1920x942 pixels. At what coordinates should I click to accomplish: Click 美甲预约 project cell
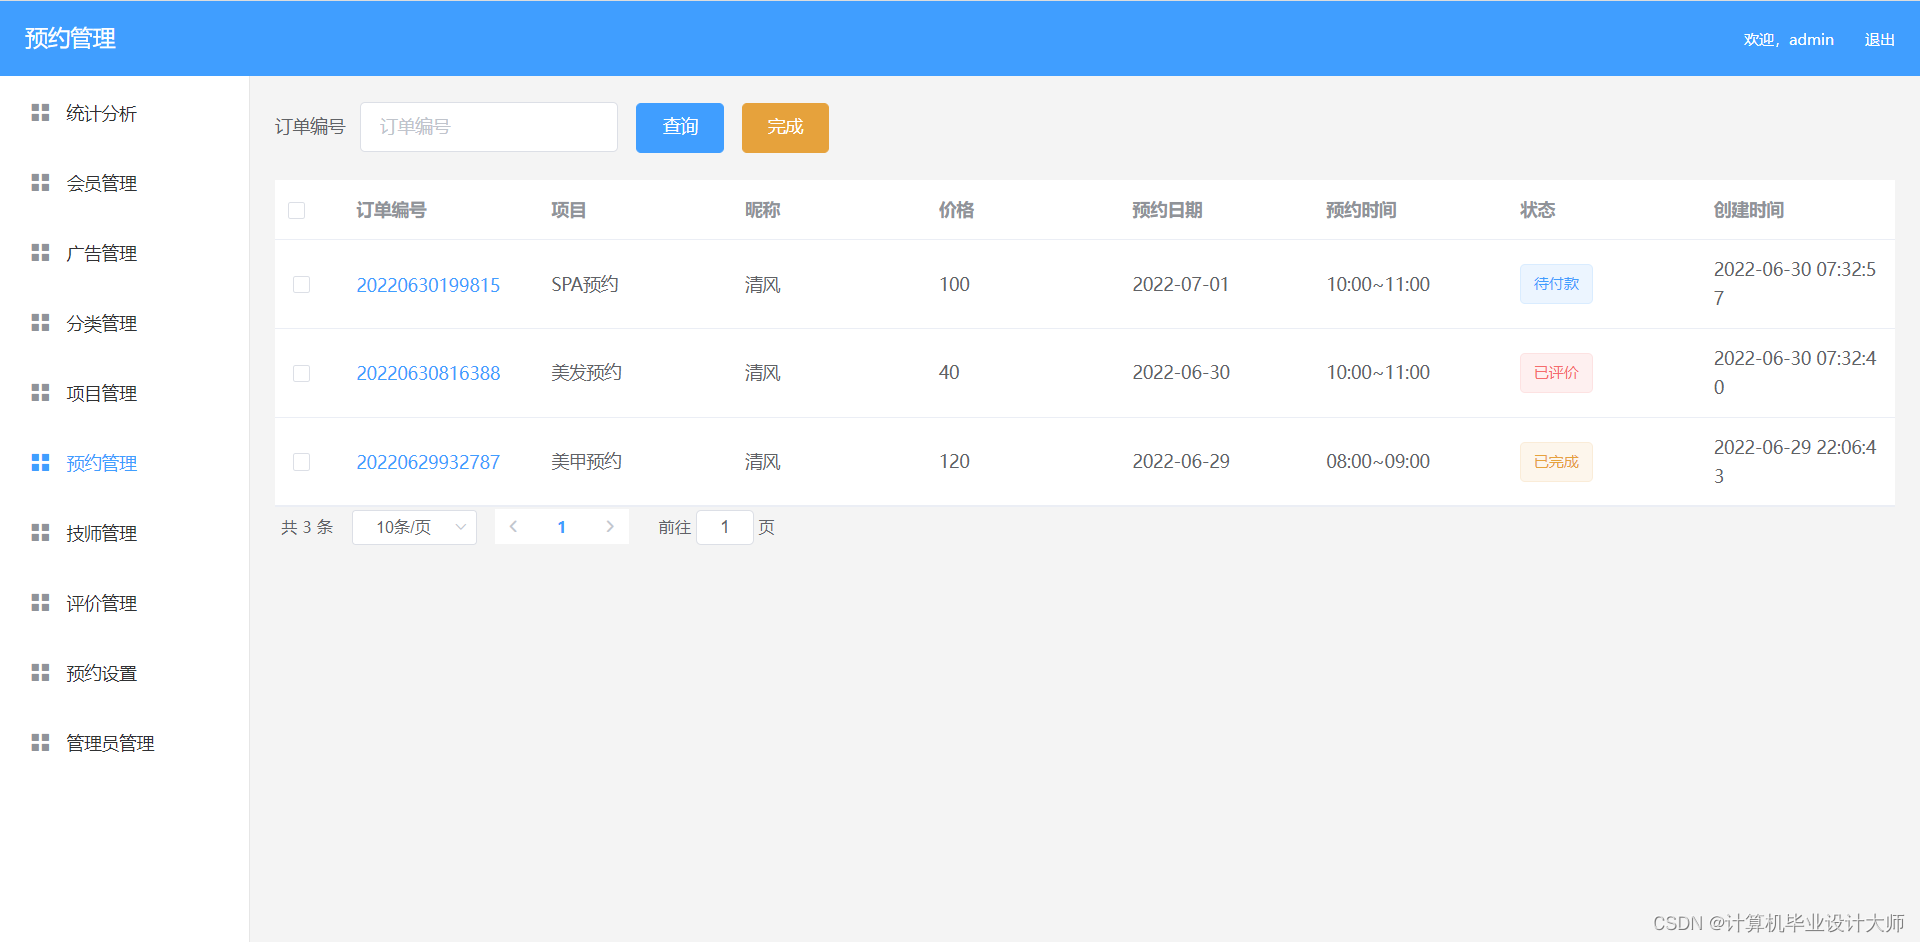click(x=586, y=462)
